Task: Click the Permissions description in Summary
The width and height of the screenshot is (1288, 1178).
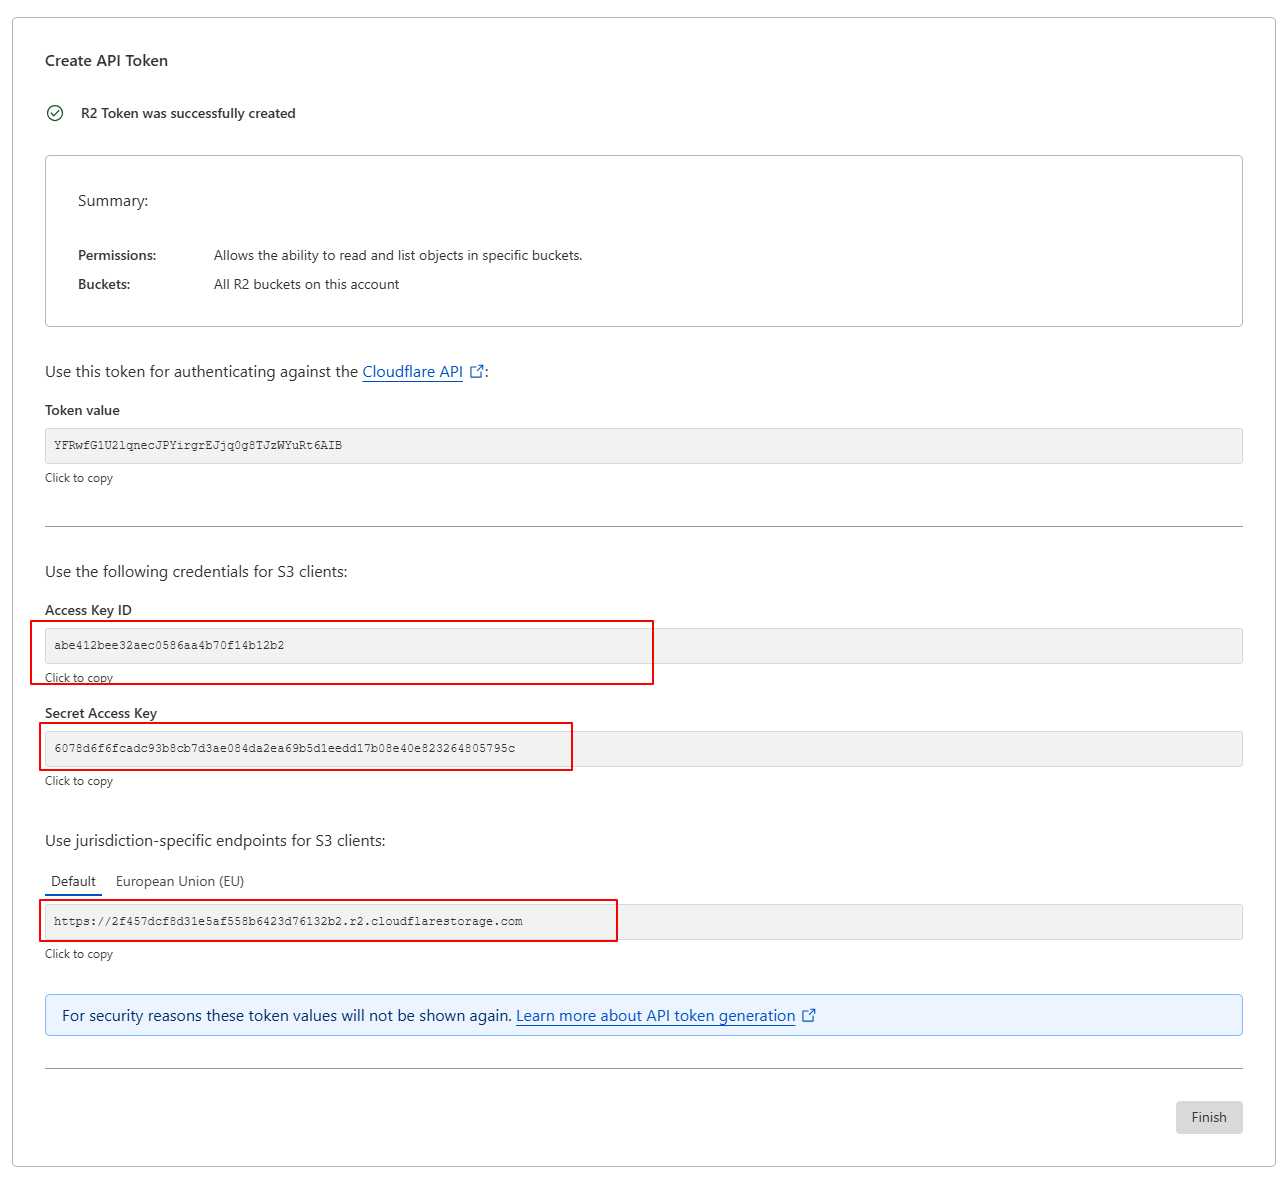Action: [398, 255]
